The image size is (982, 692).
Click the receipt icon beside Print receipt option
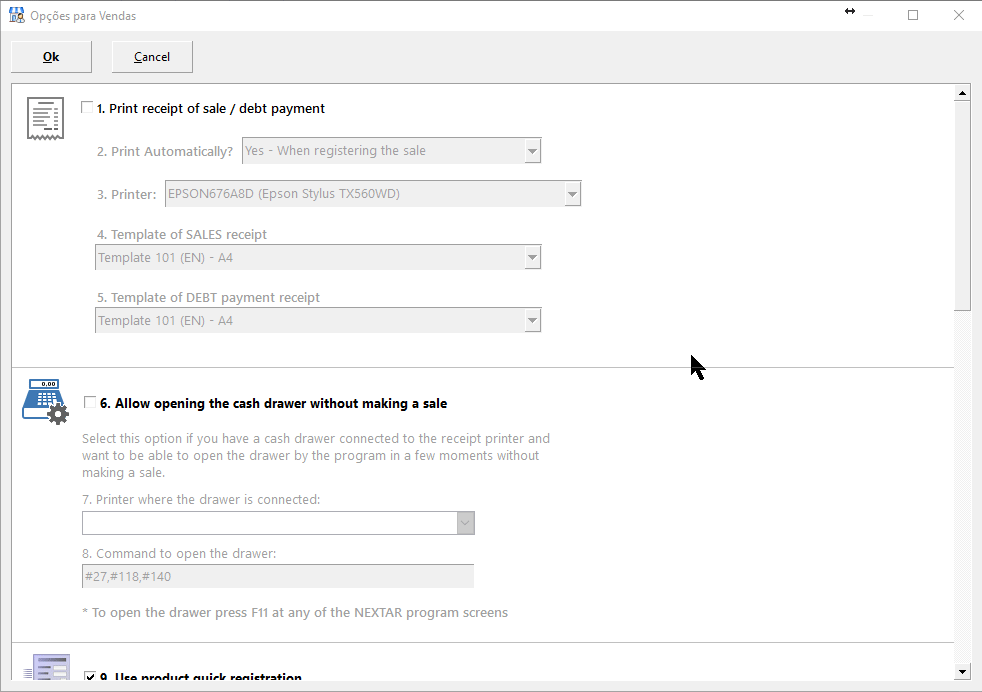pos(45,118)
